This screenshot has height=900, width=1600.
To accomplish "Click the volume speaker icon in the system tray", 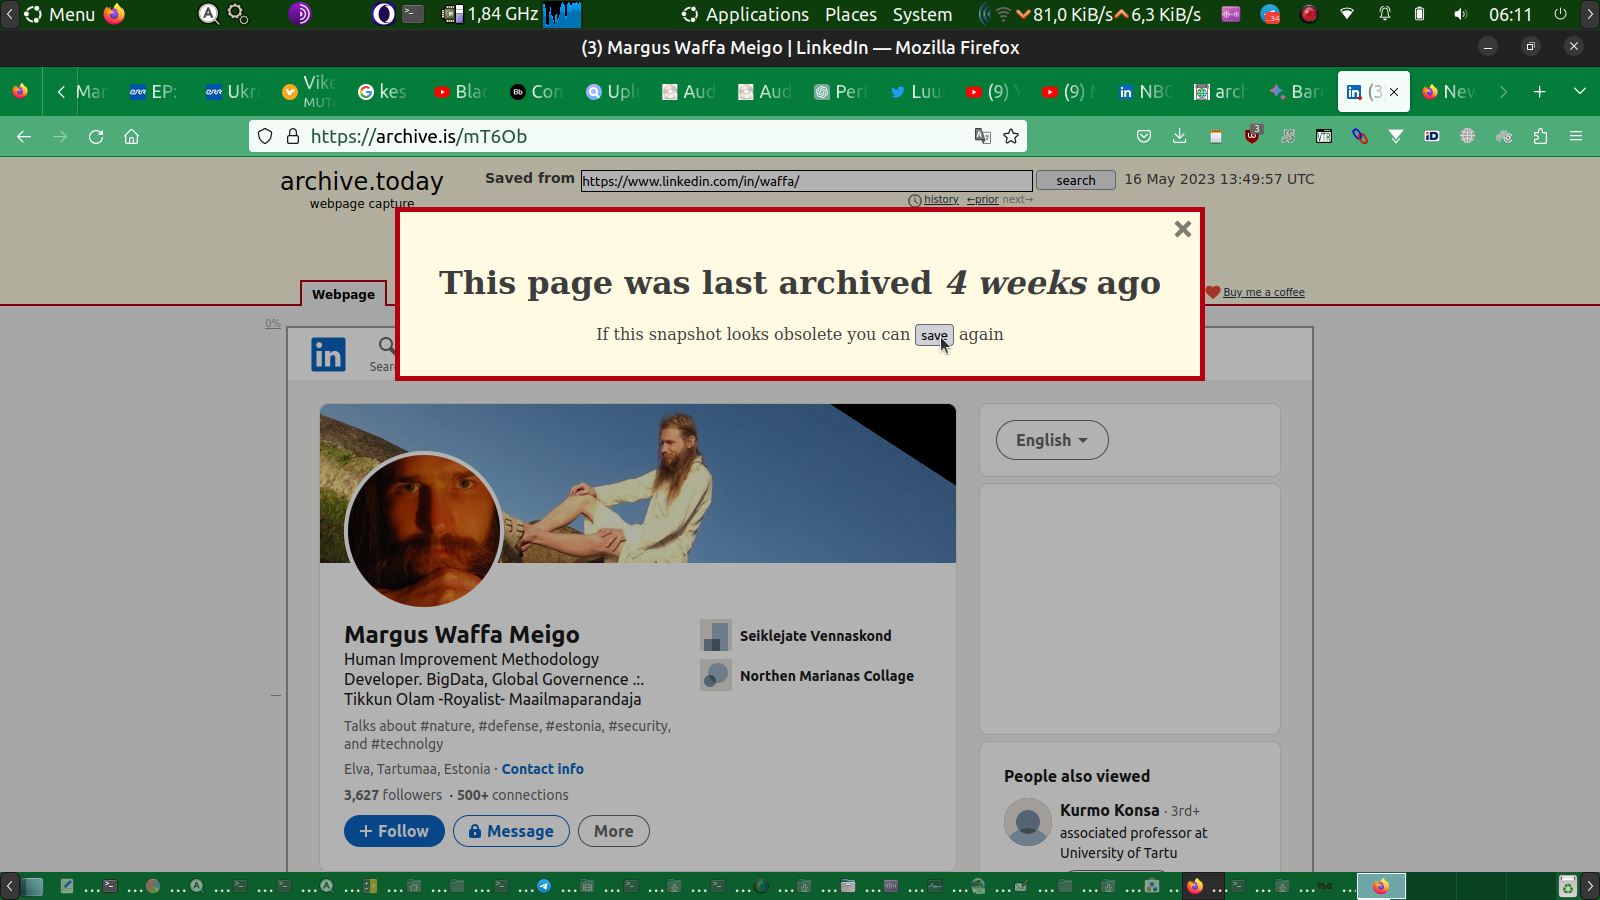I will click(1460, 14).
